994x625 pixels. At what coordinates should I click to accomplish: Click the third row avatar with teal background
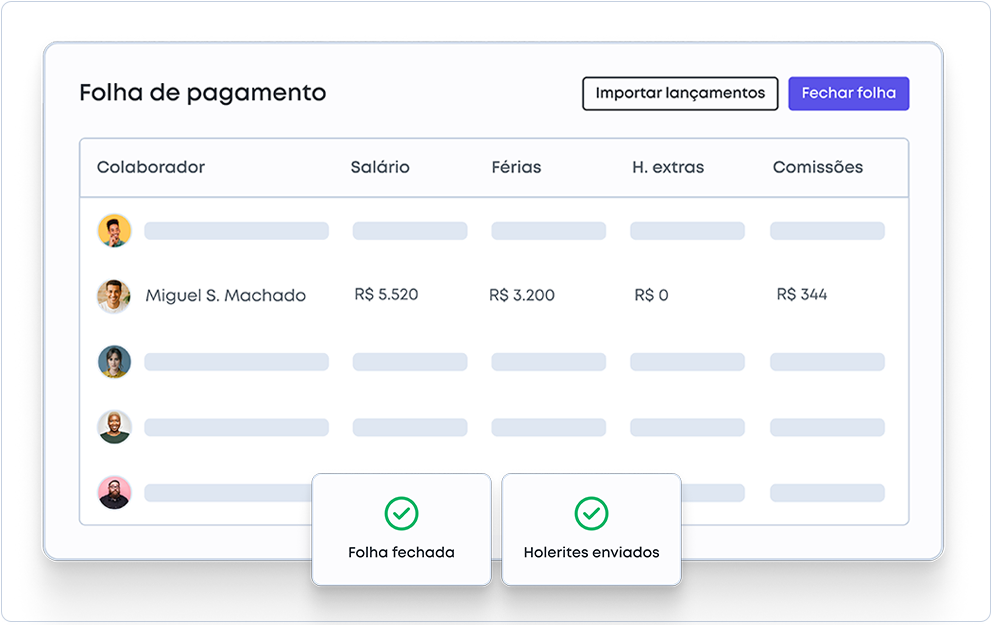[x=114, y=361]
